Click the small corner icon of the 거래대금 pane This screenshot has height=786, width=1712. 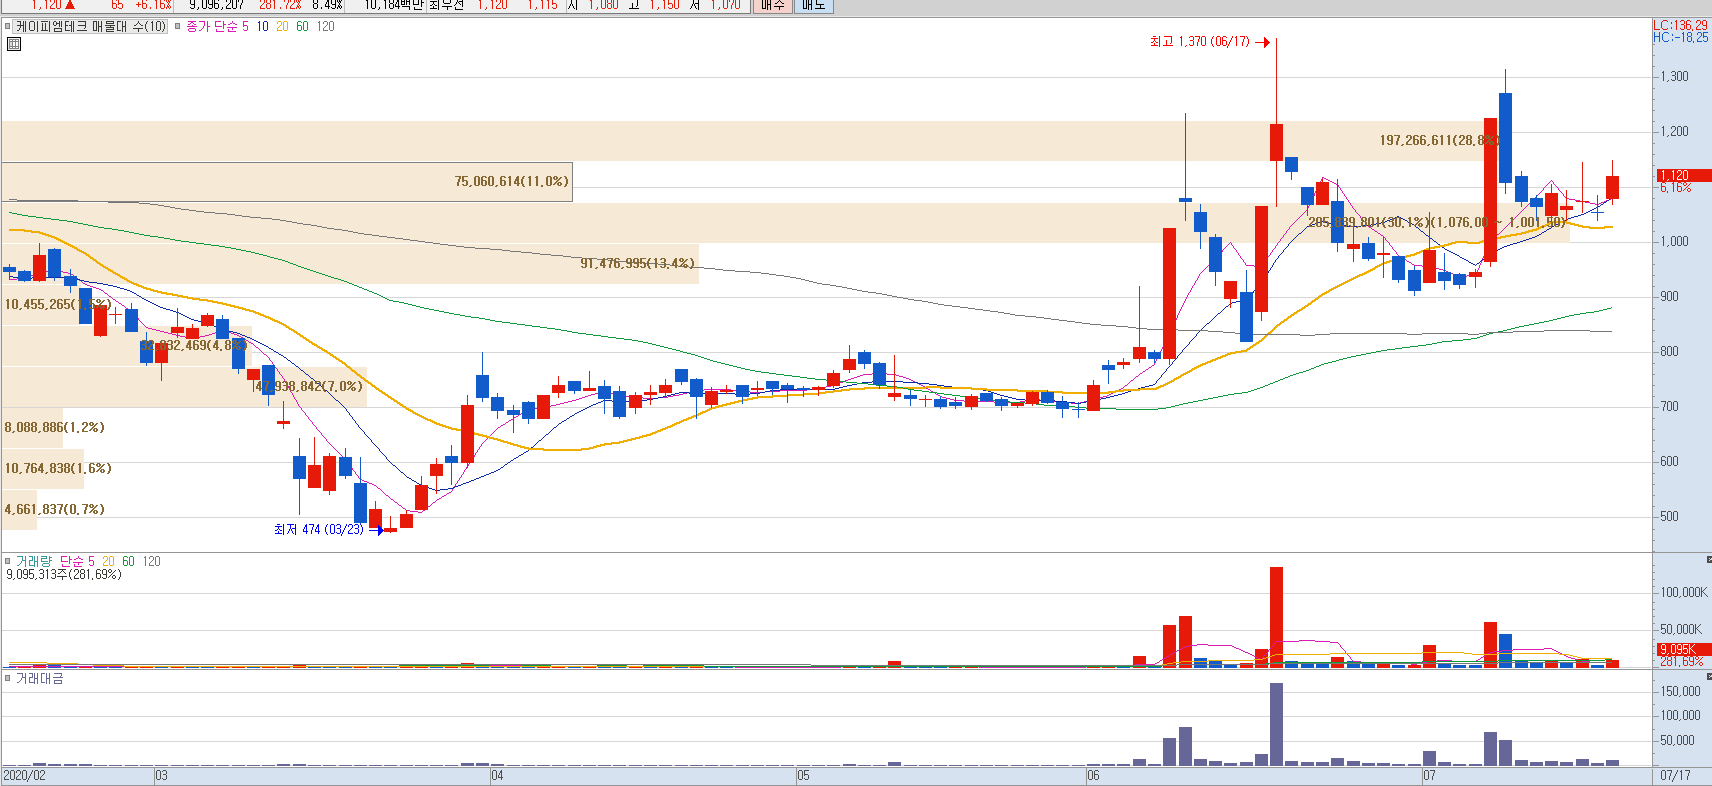pyautogui.click(x=1708, y=676)
